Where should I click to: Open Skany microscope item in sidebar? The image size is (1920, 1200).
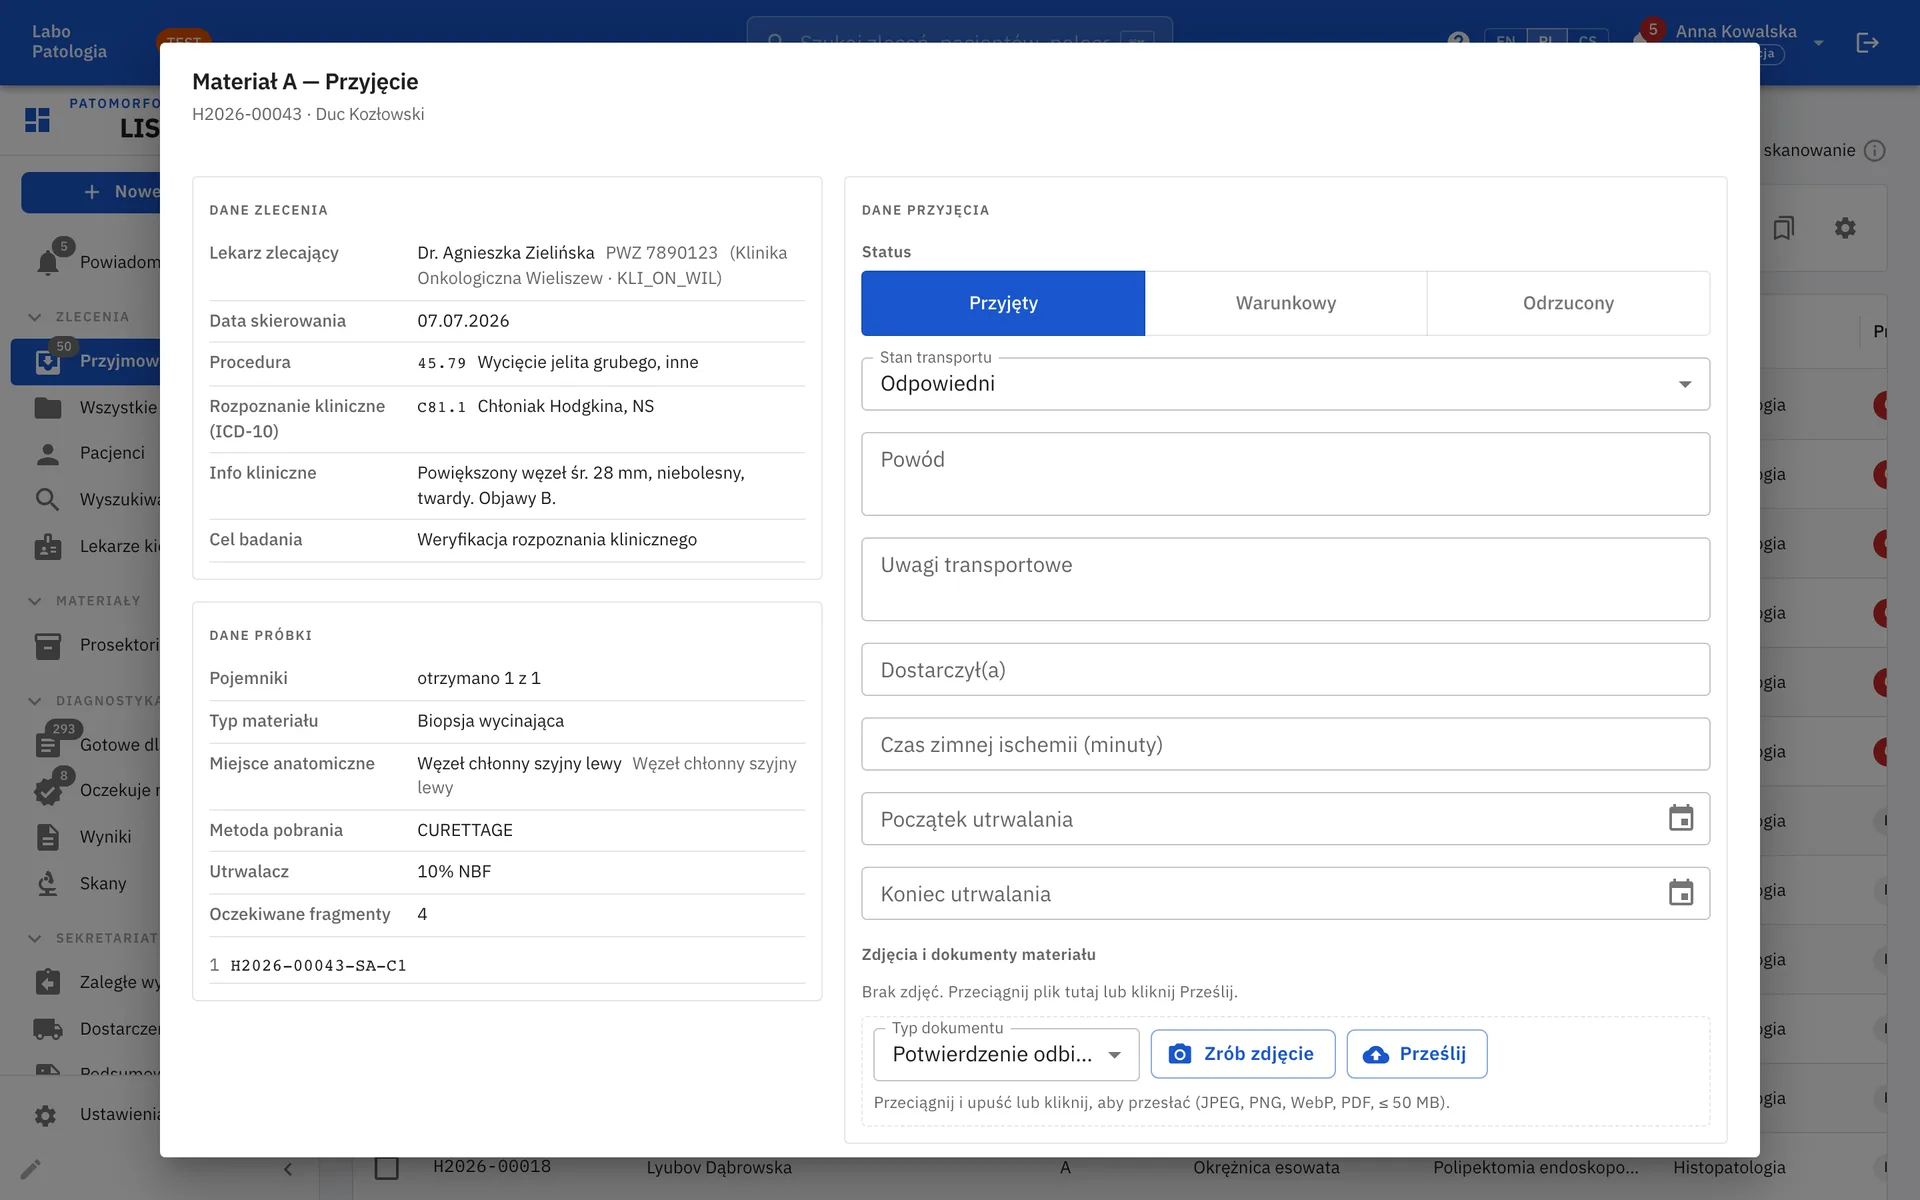(x=86, y=884)
